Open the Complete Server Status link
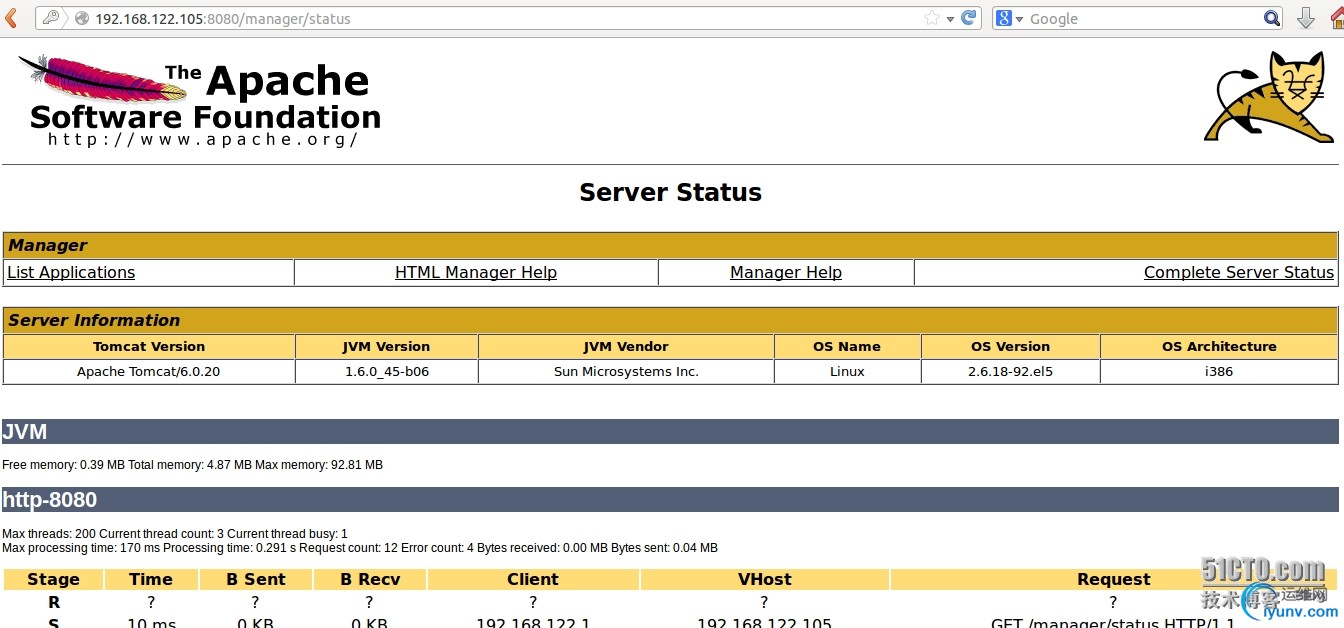 click(1239, 272)
